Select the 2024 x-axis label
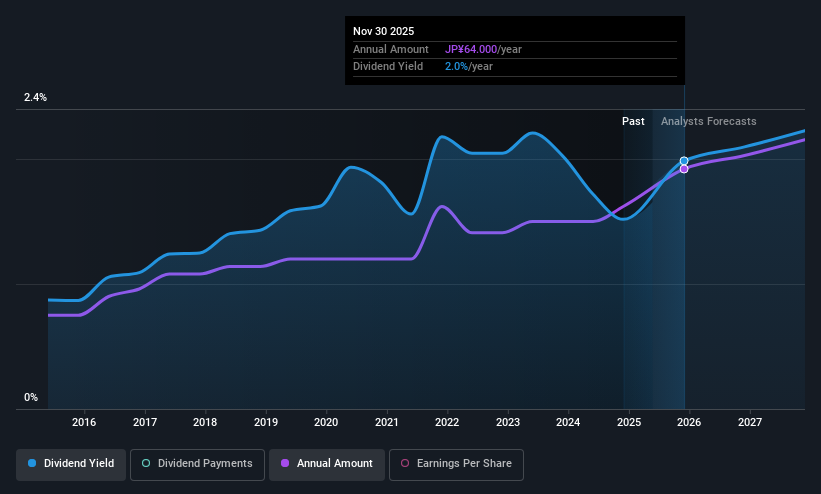This screenshot has height=494, width=821. (x=568, y=422)
